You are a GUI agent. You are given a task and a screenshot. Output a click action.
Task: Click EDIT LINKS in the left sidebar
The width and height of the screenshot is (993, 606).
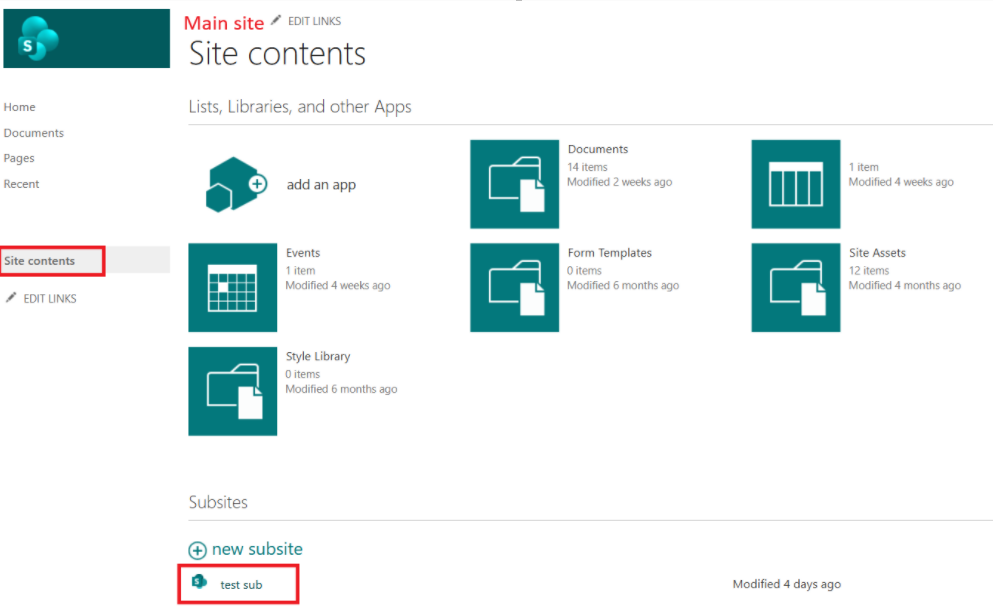pos(50,299)
